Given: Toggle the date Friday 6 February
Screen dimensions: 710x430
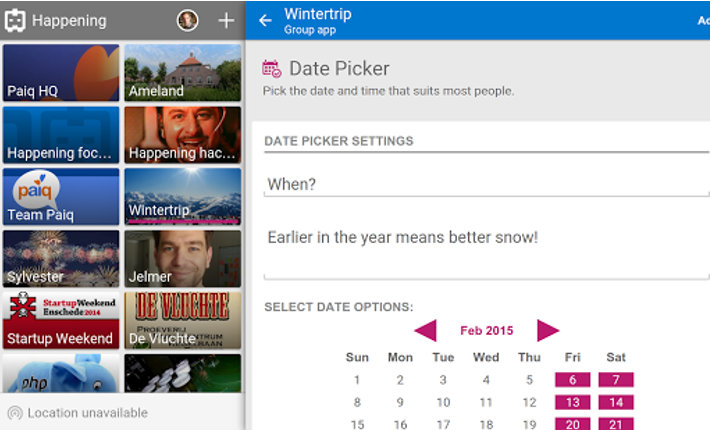Looking at the screenshot, I should click(x=573, y=380).
